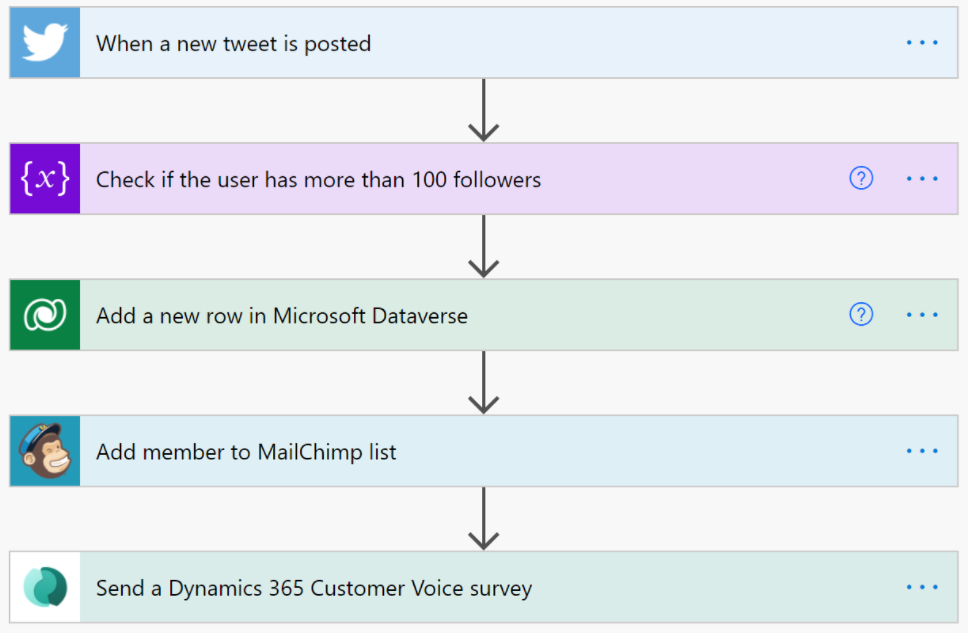Click the arrow above the Customer Voice survey step
This screenshot has width=968, height=635.
click(484, 518)
